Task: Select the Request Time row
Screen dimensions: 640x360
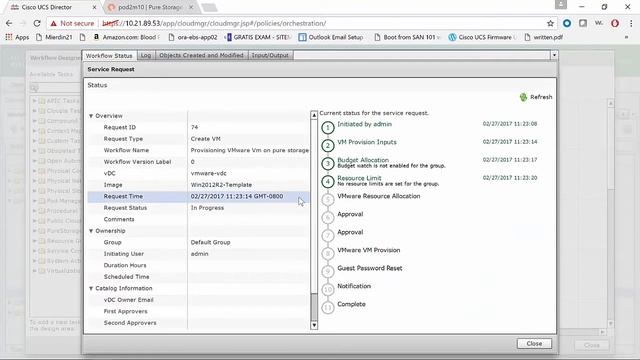Action: (x=198, y=196)
